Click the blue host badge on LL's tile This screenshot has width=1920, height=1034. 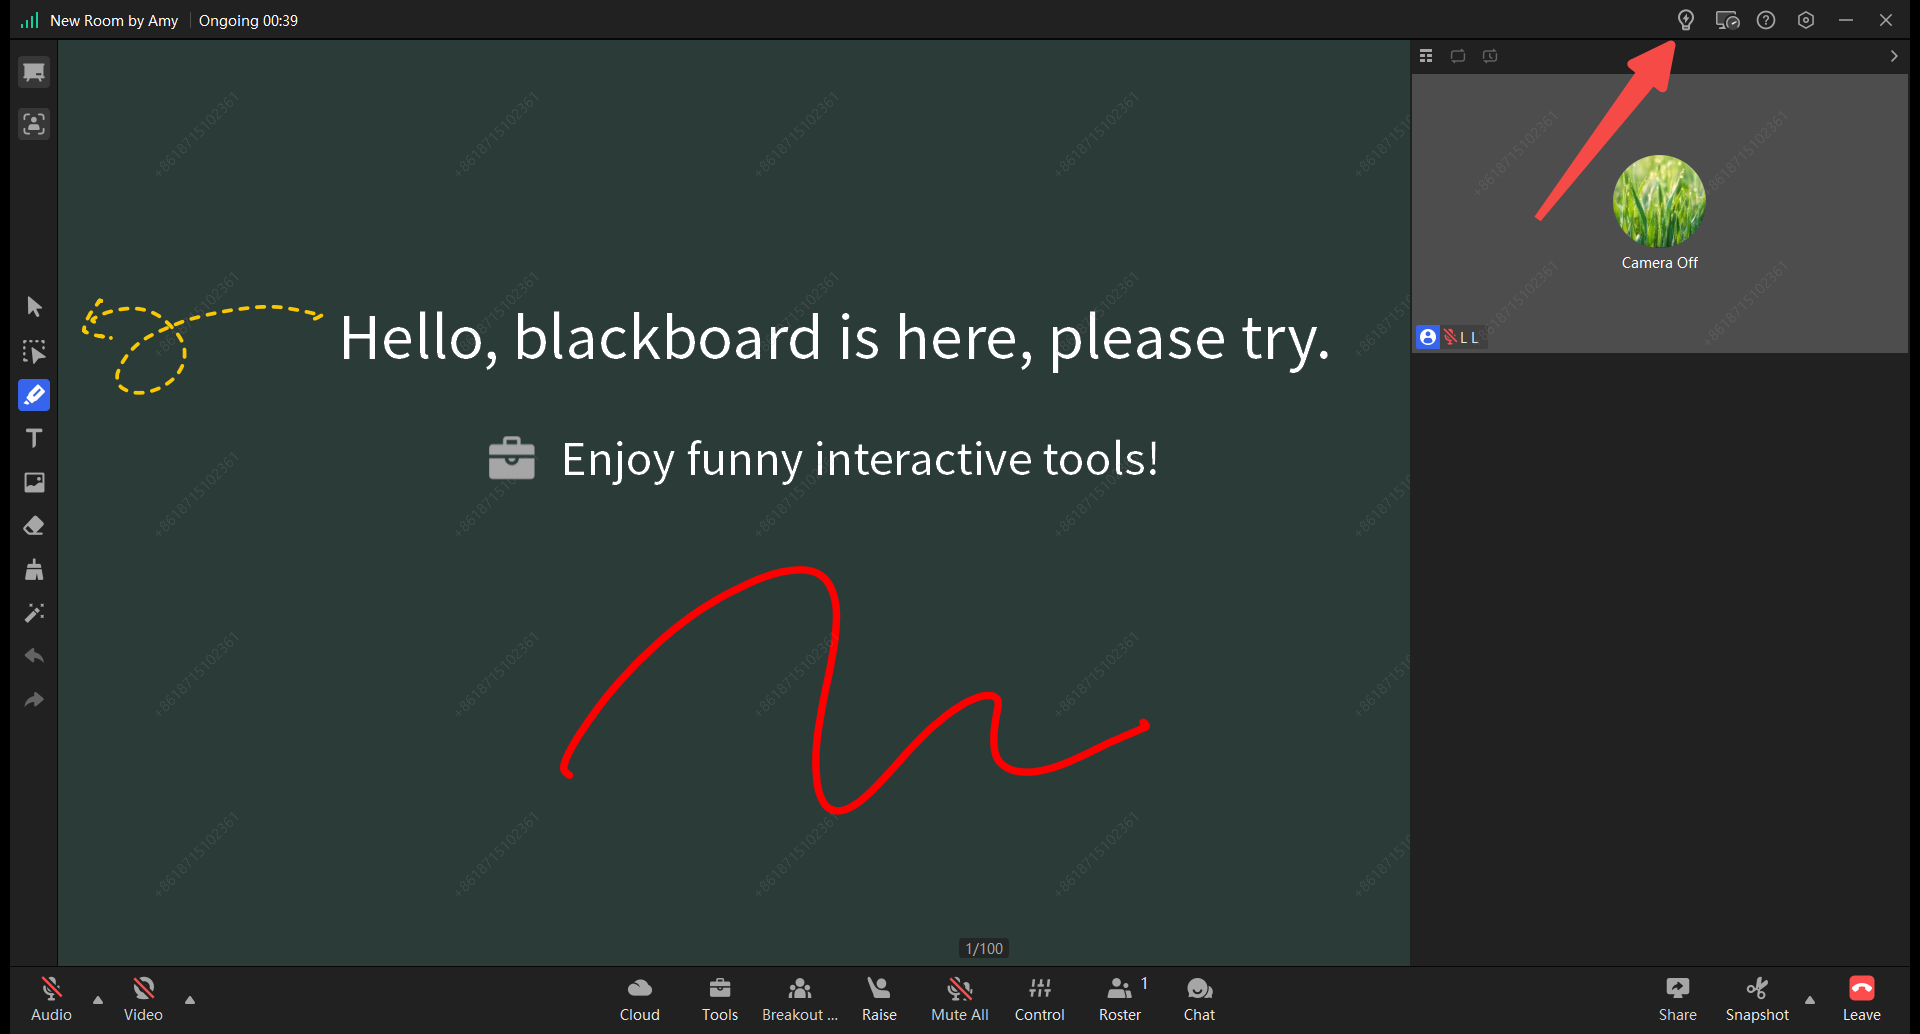click(1428, 337)
